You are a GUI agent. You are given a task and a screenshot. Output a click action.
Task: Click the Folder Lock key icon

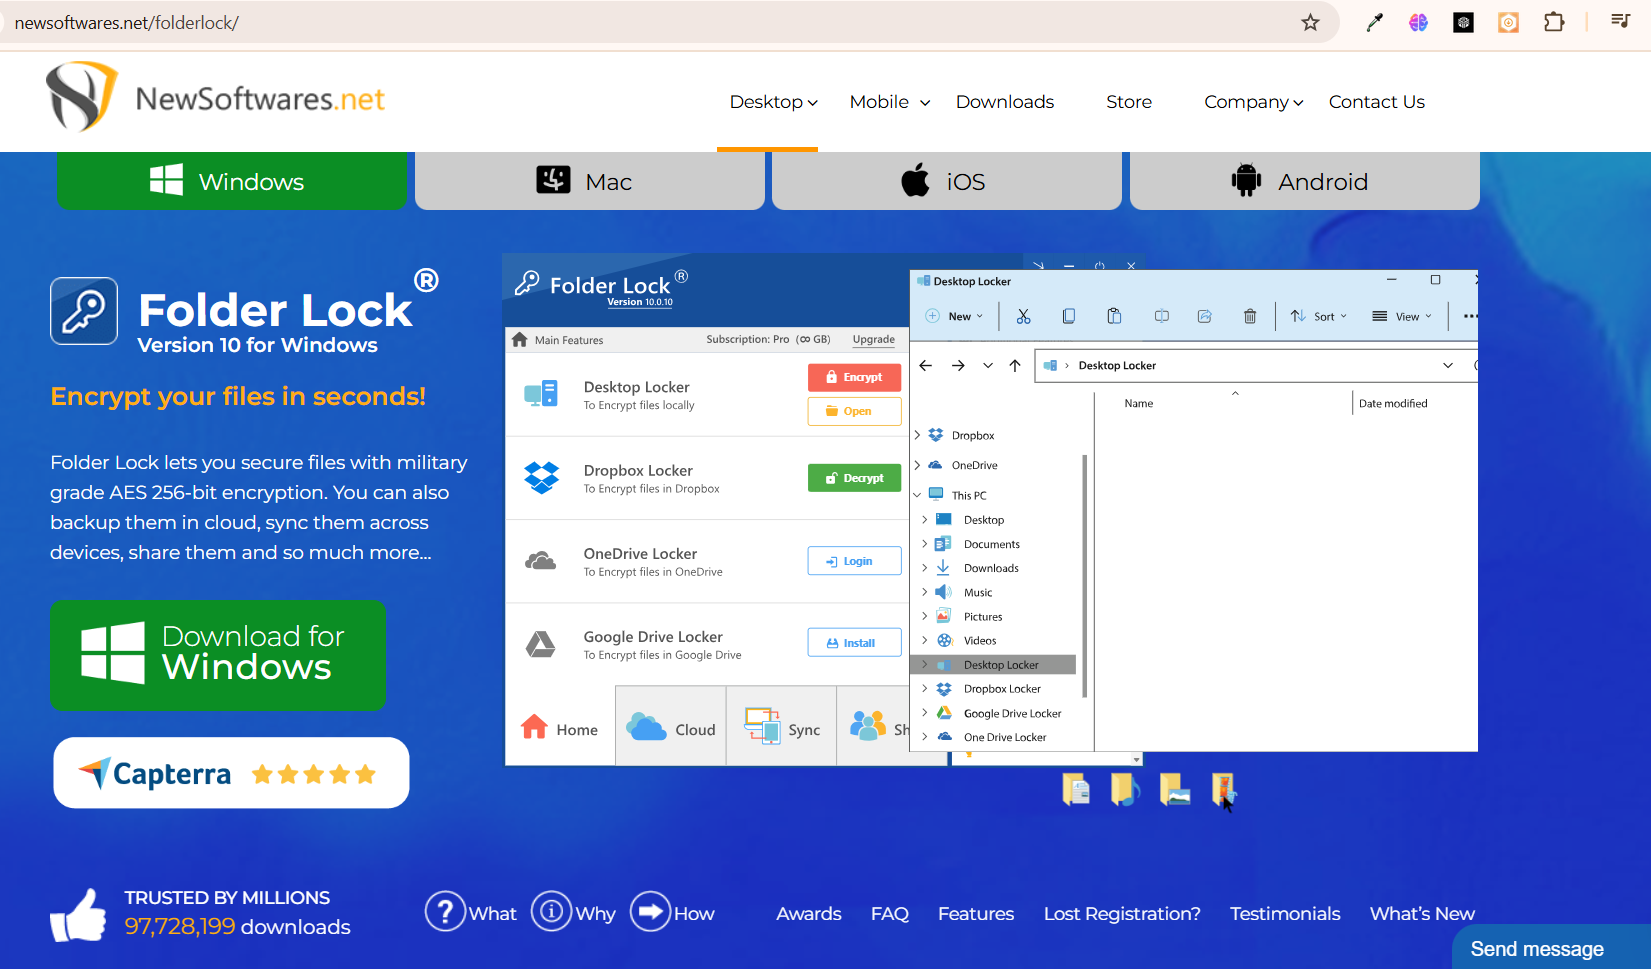[84, 311]
